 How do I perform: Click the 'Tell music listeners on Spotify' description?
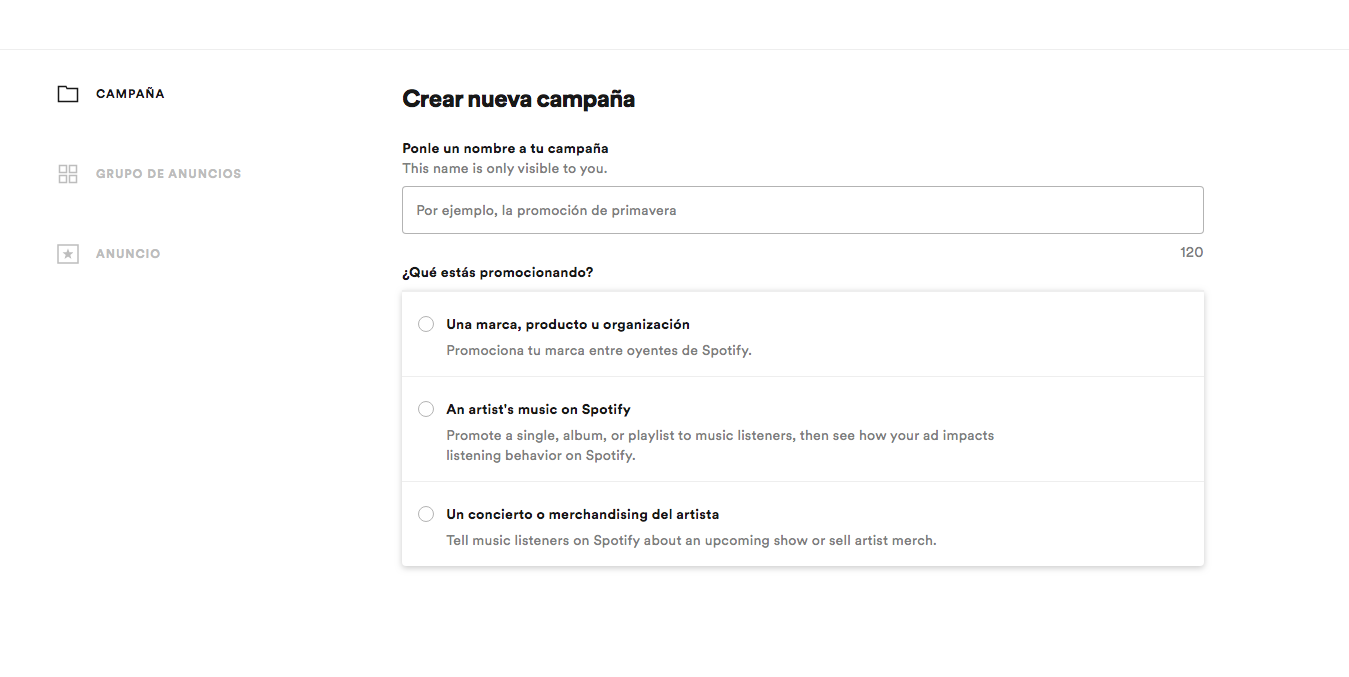coord(691,541)
